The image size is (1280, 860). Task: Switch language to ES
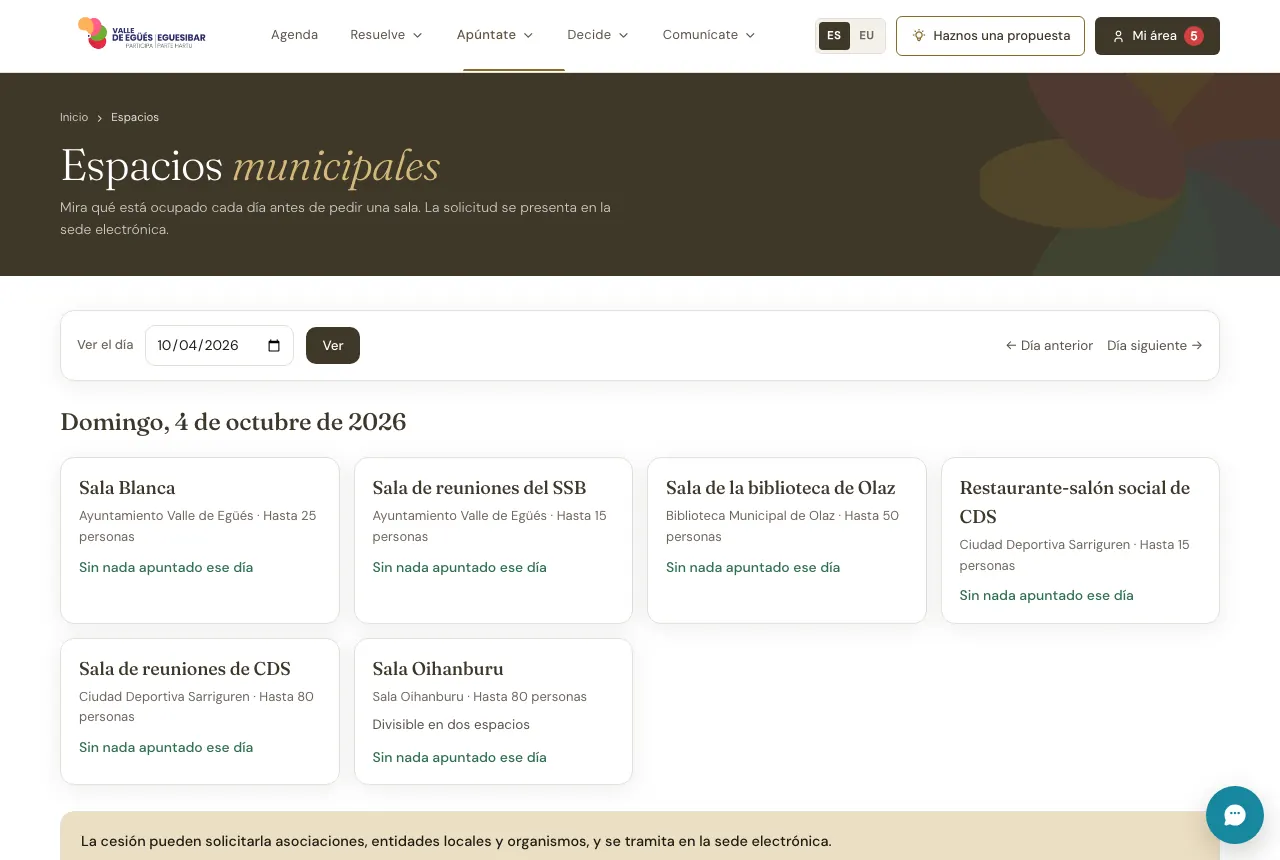[834, 36]
